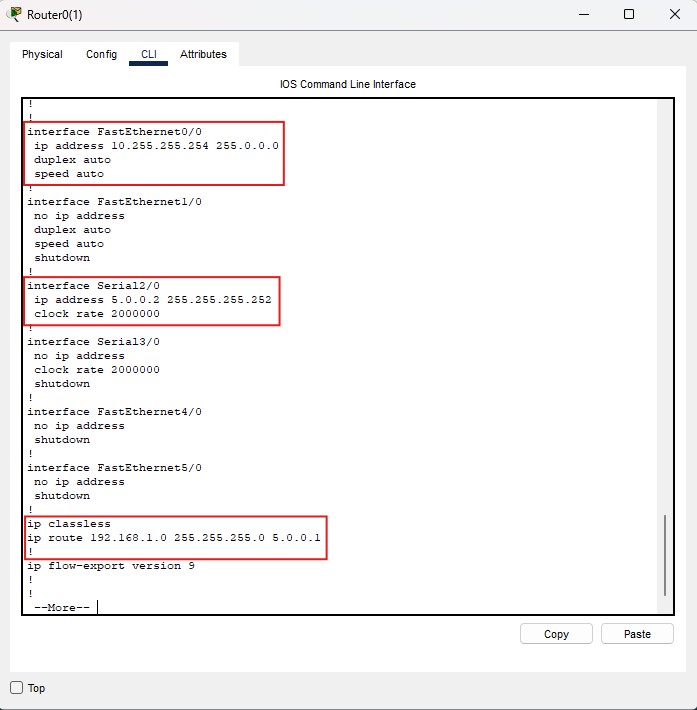Click the 'ip route 192.168.1.0' line
Viewport: 697px width, 710px height.
click(x=173, y=538)
